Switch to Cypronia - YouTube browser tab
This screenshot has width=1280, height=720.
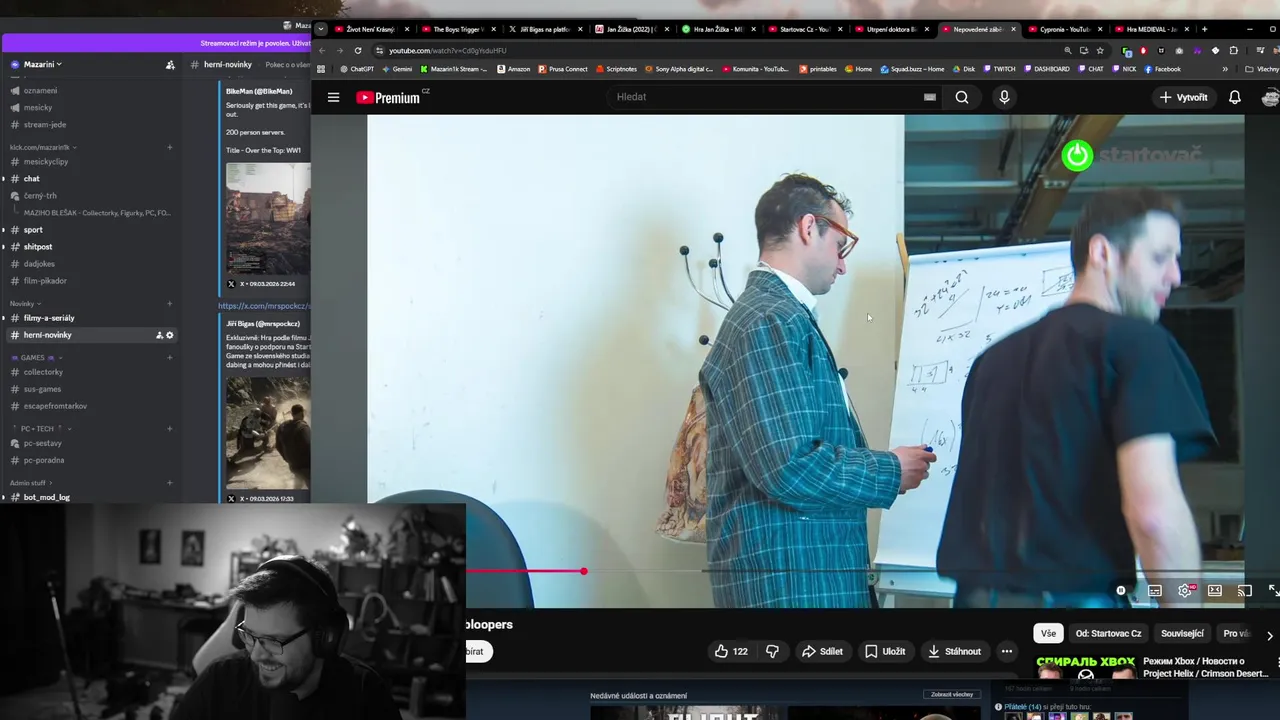click(x=1066, y=29)
